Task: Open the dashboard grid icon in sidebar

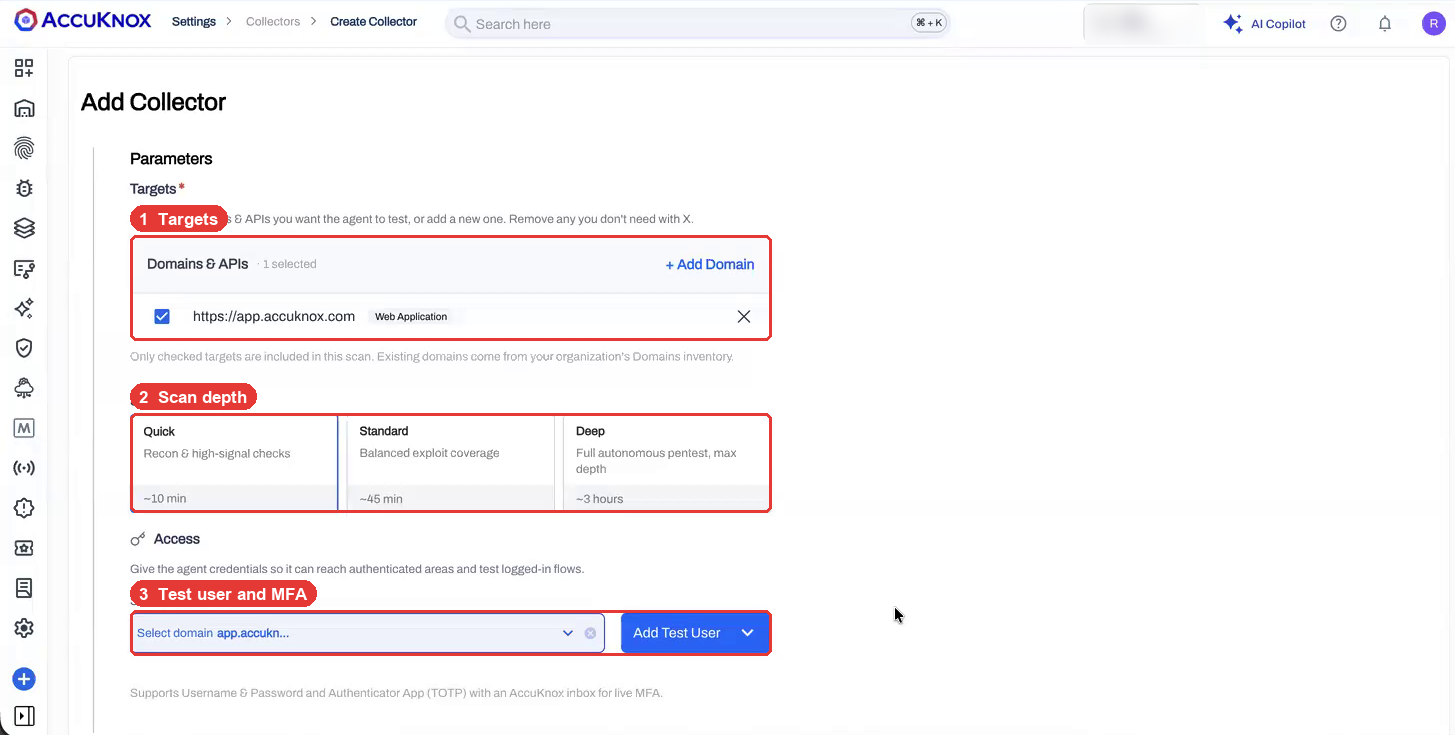Action: [24, 68]
